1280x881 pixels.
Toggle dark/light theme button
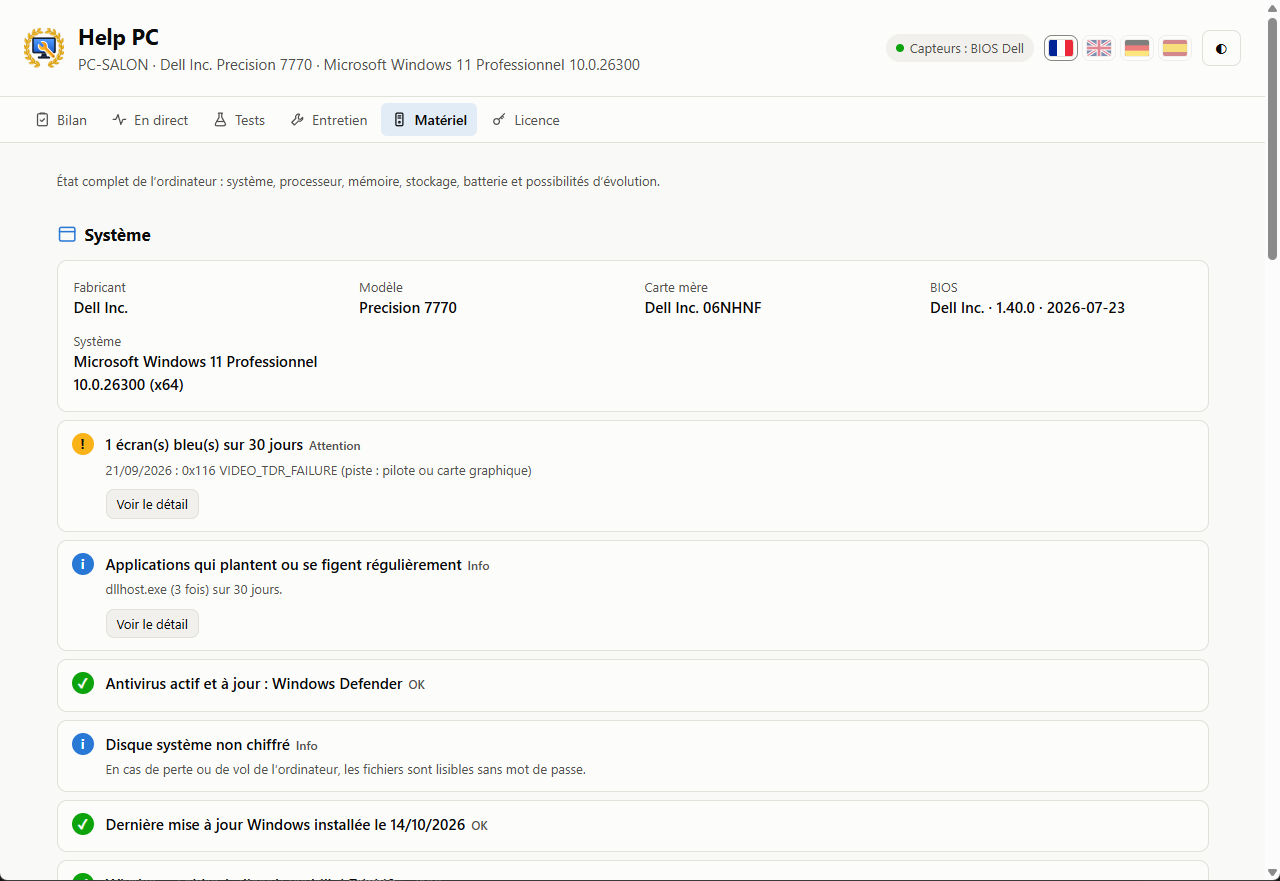(1221, 48)
